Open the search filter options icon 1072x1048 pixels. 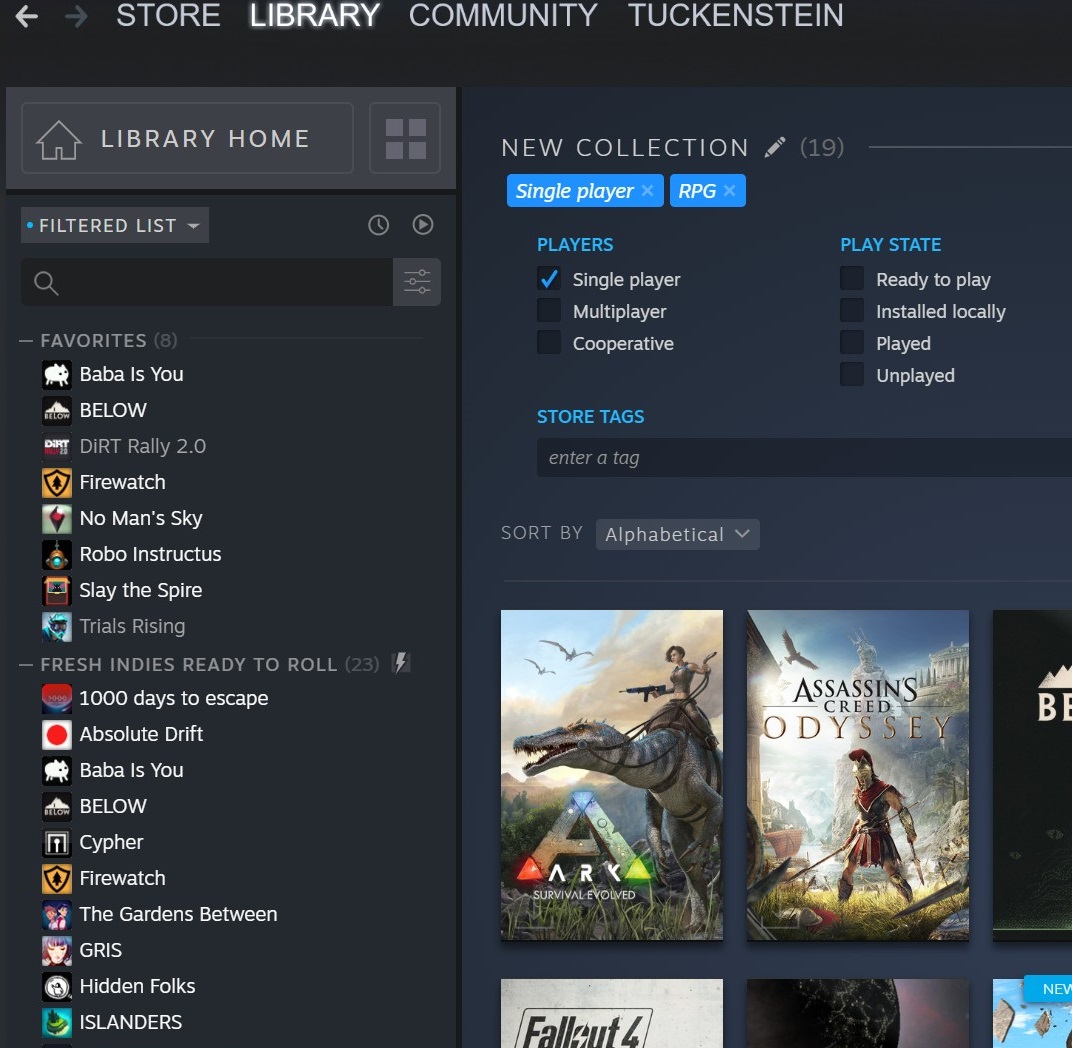417,281
